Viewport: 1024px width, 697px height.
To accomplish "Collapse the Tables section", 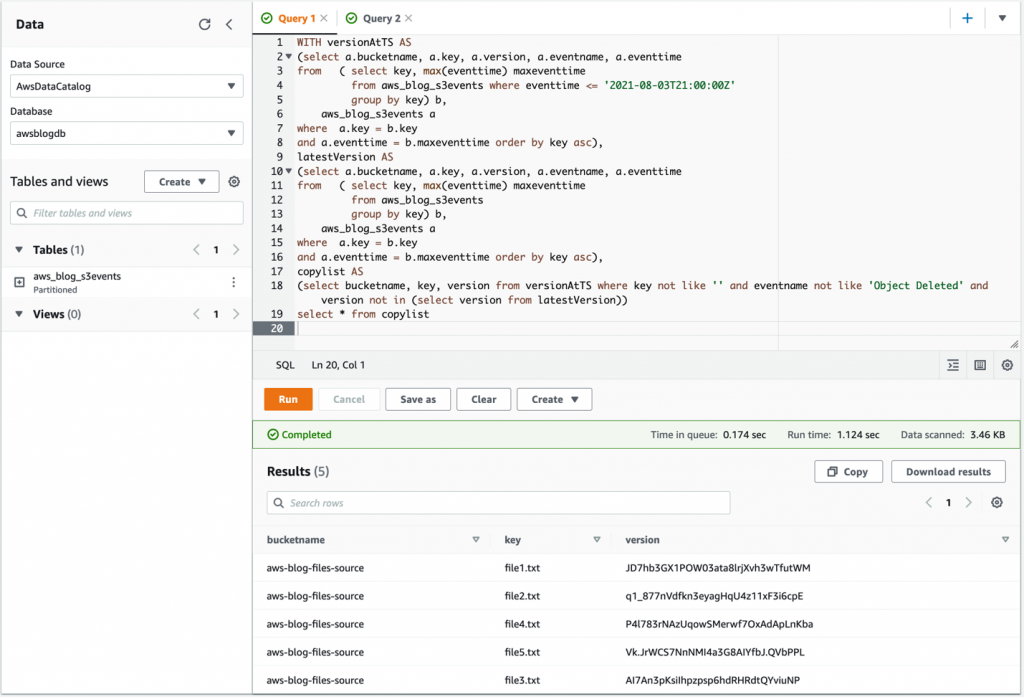I will [x=19, y=250].
